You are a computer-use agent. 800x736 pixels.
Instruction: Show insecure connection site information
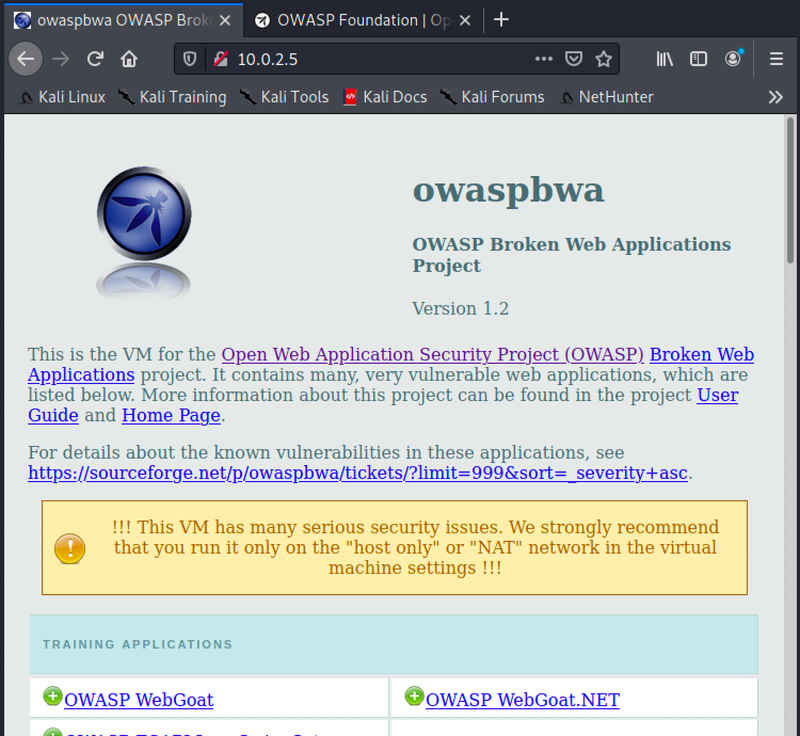click(x=220, y=59)
